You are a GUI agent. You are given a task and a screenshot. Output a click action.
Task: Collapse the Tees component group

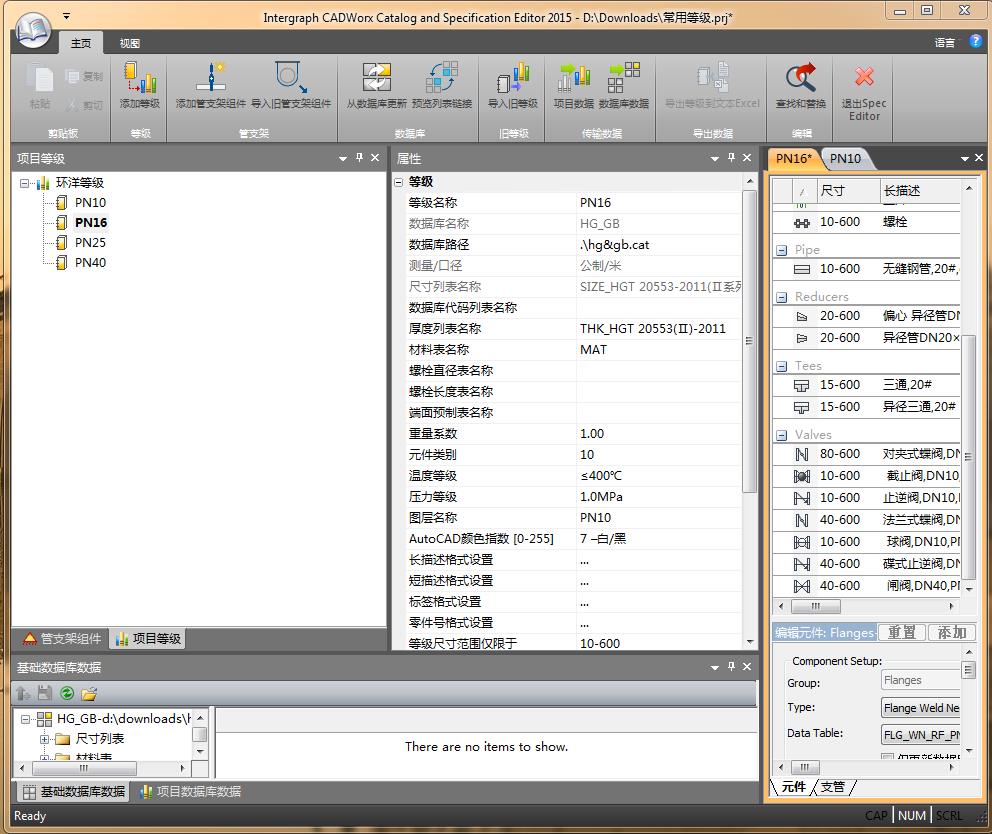[782, 366]
